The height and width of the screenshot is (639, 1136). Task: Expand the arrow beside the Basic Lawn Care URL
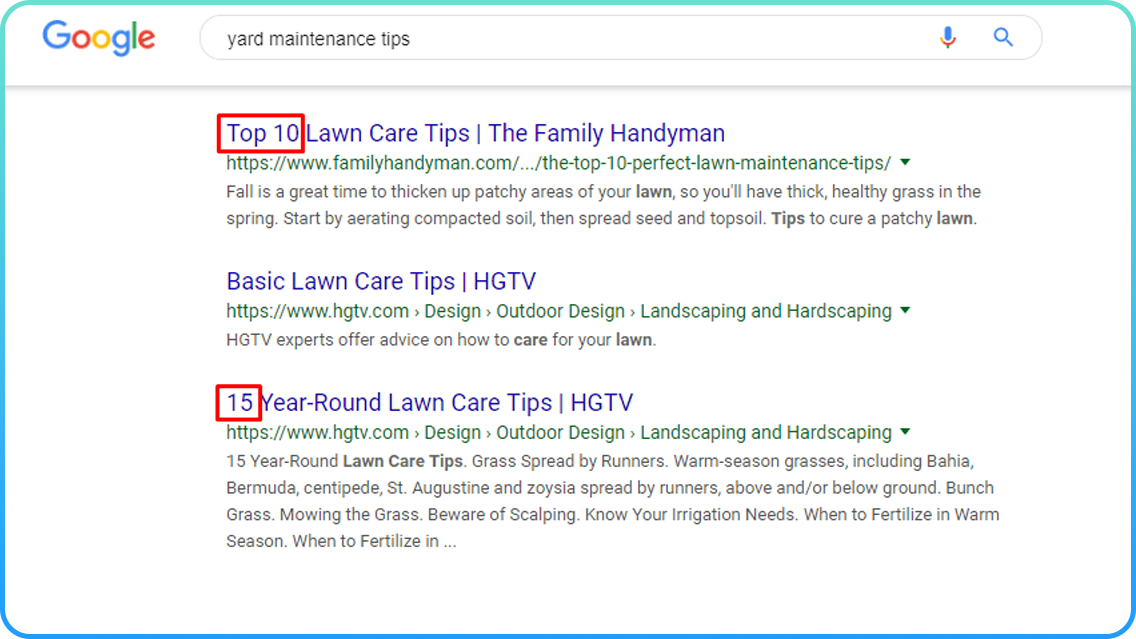(x=905, y=311)
